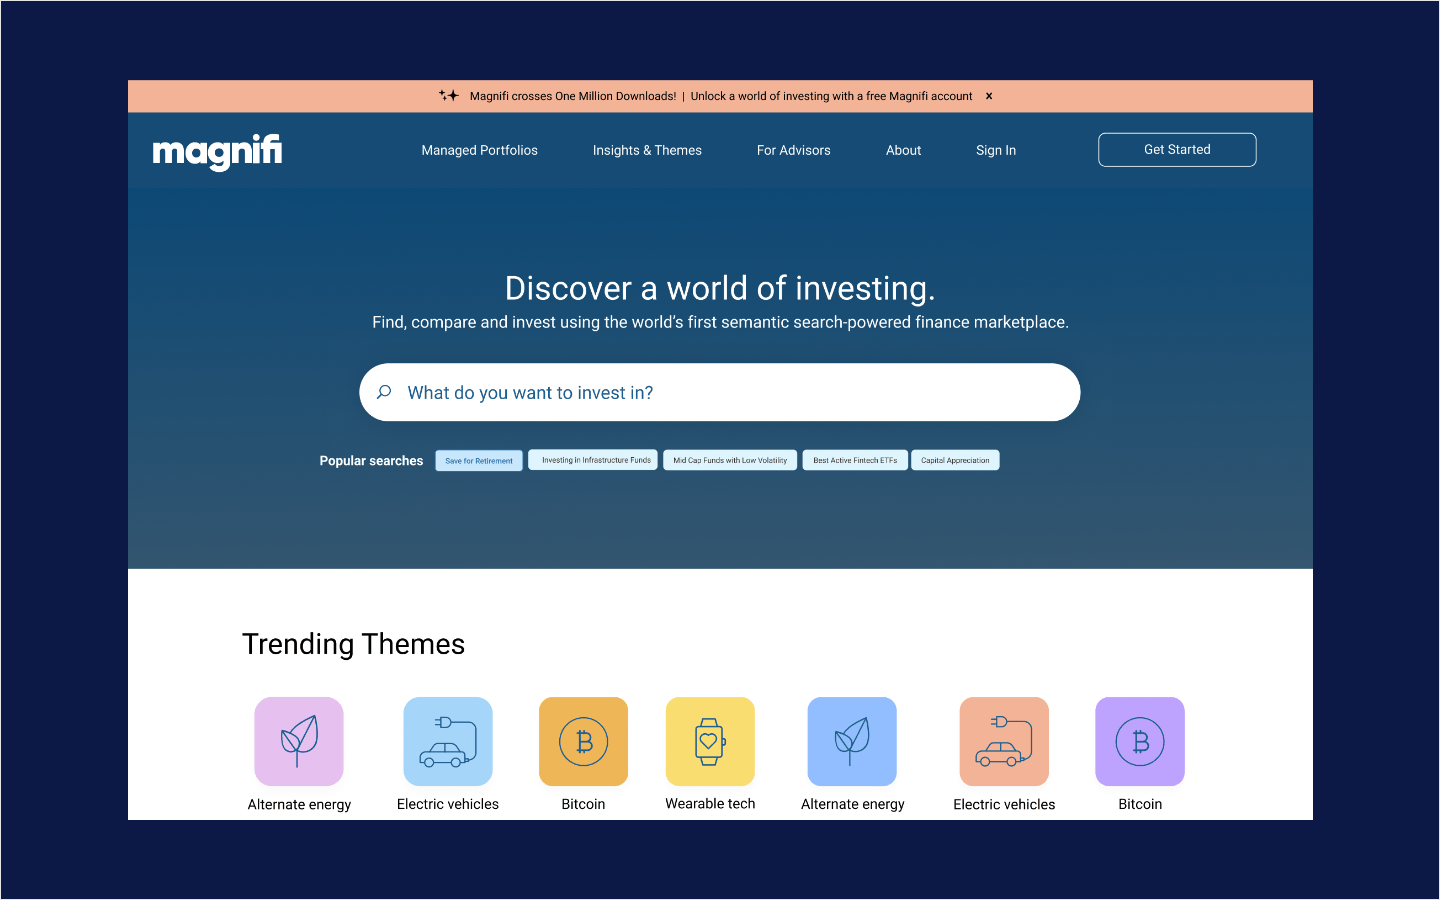
Task: Click the sparkle stars icon in banner
Action: click(448, 96)
